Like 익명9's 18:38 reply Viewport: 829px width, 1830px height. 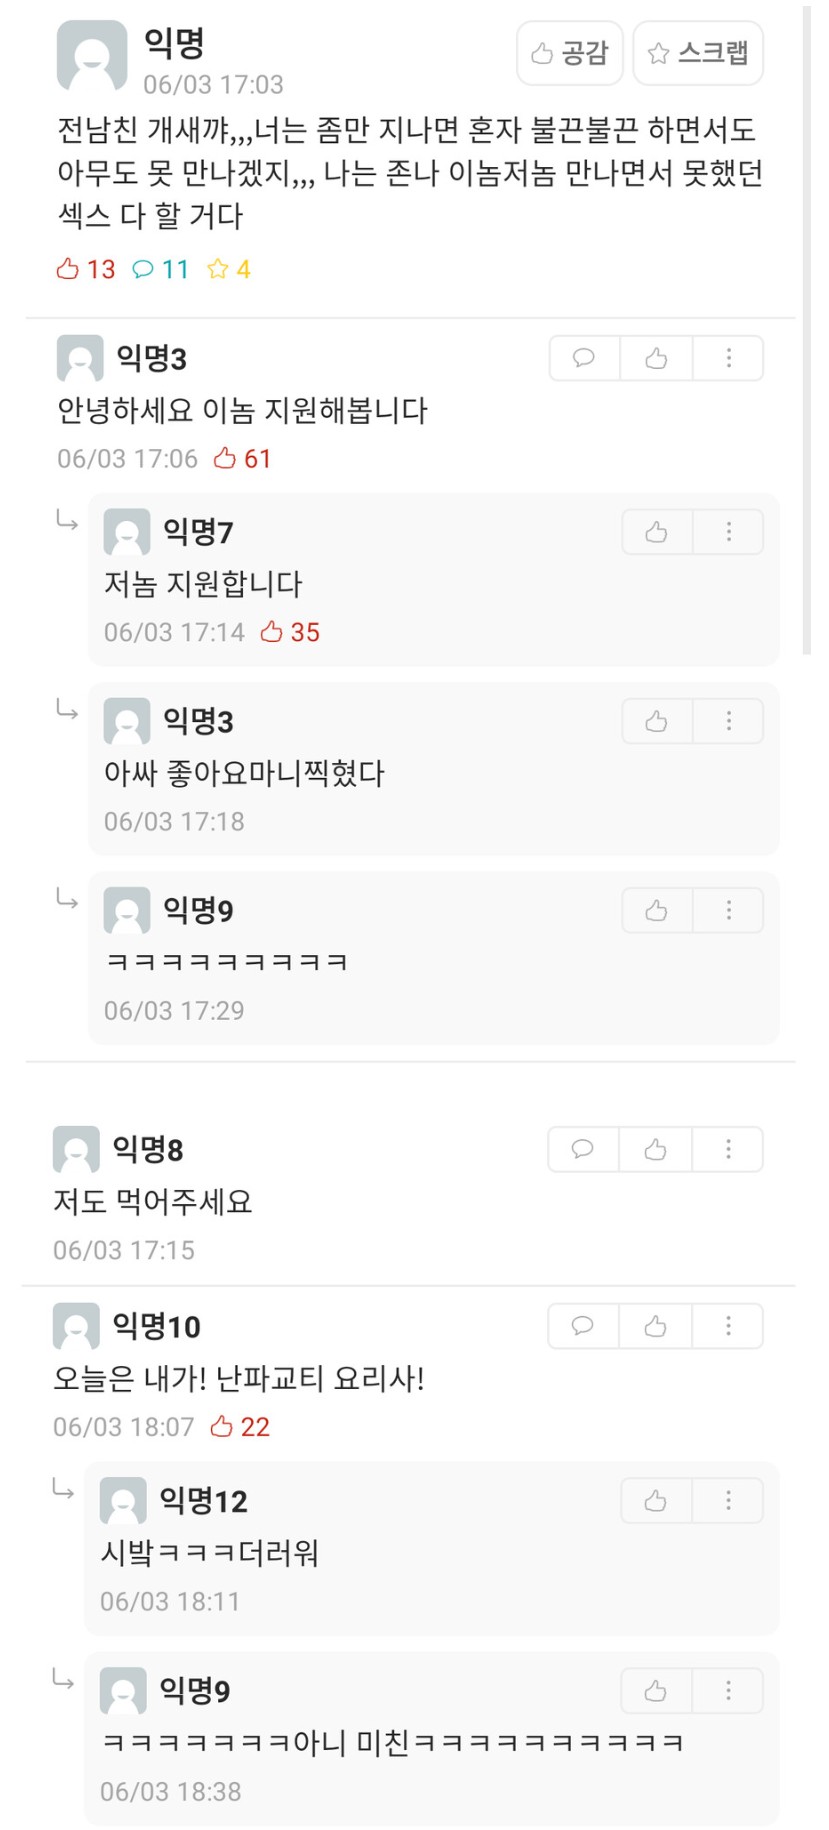[655, 1690]
